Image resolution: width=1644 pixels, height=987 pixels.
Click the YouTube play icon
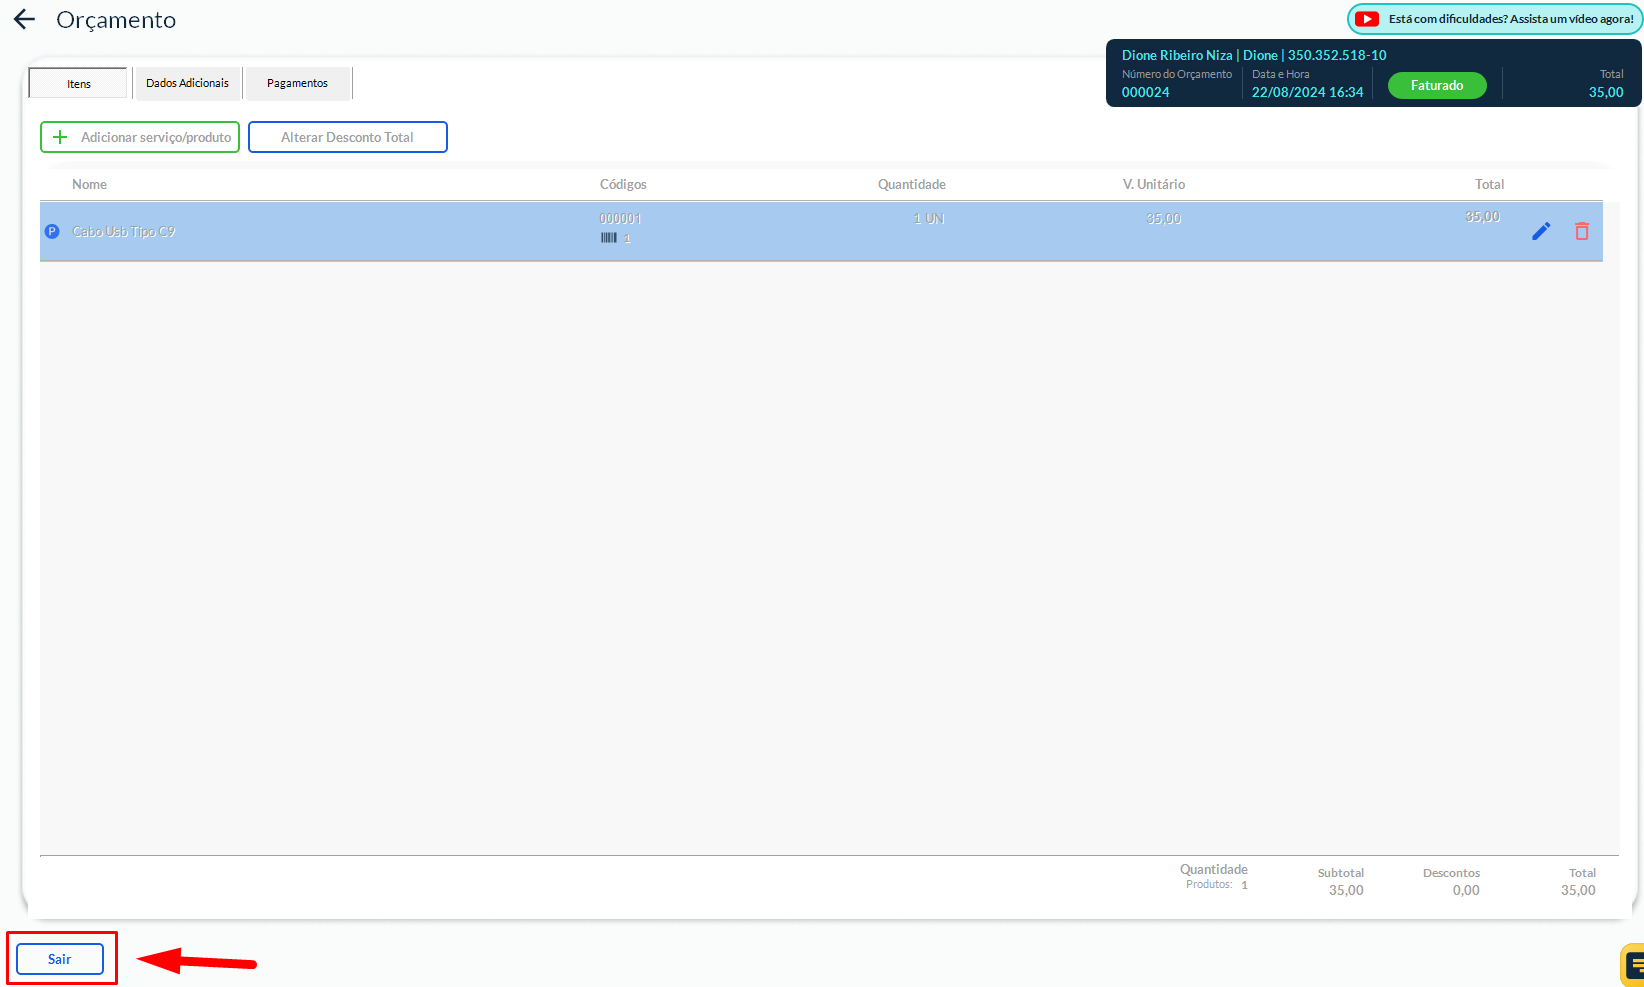pyautogui.click(x=1367, y=19)
